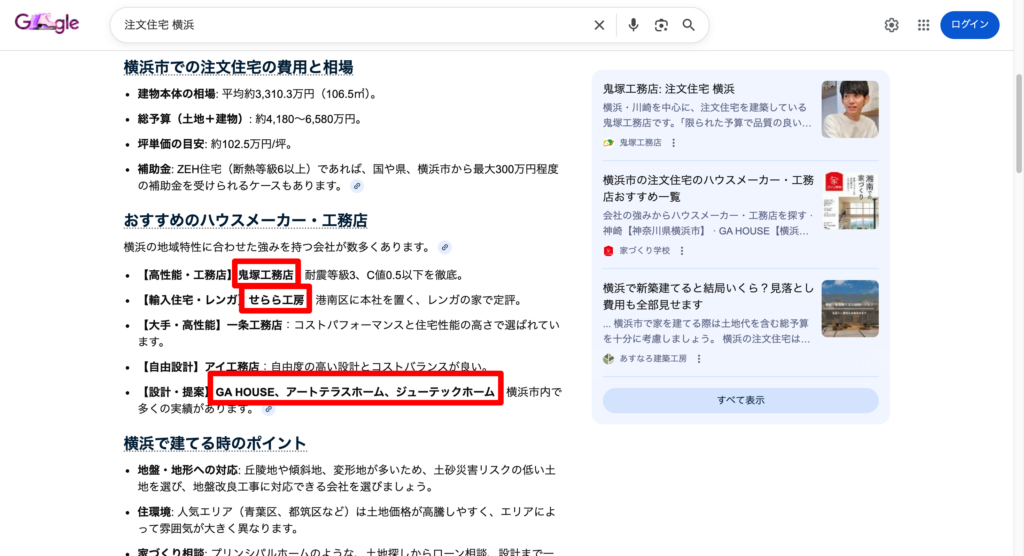Click 鬼塚工務店 in the recommendations list
This screenshot has width=1024, height=556.
click(265, 275)
